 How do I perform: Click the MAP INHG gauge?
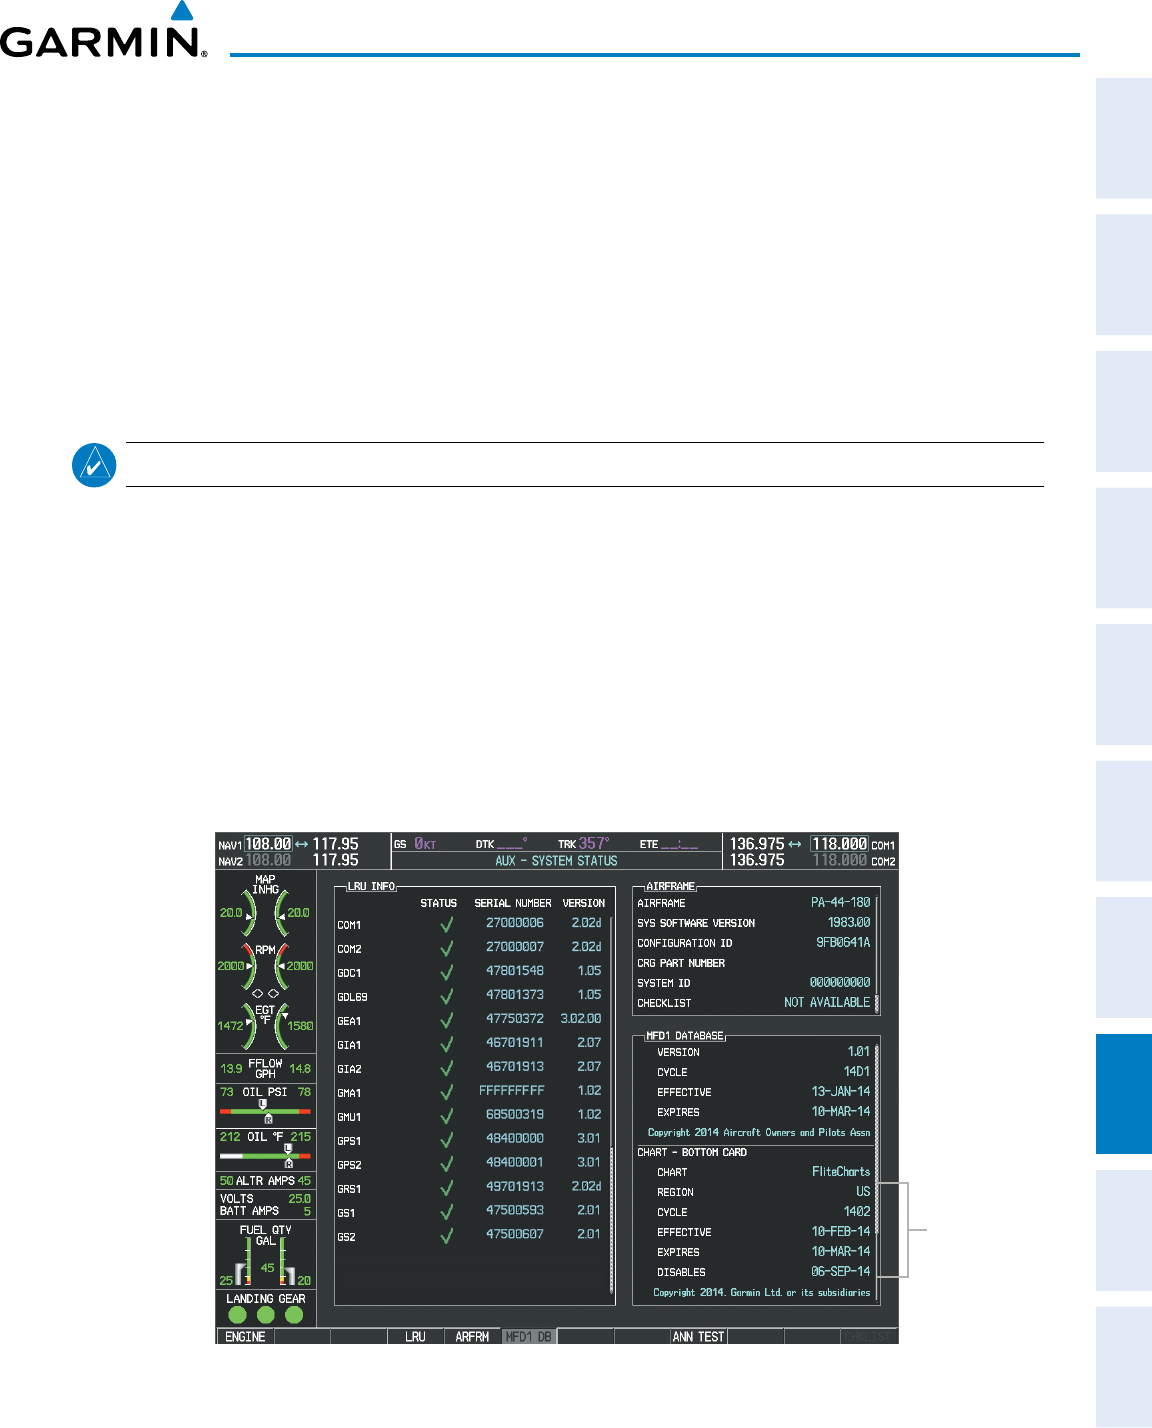click(265, 905)
